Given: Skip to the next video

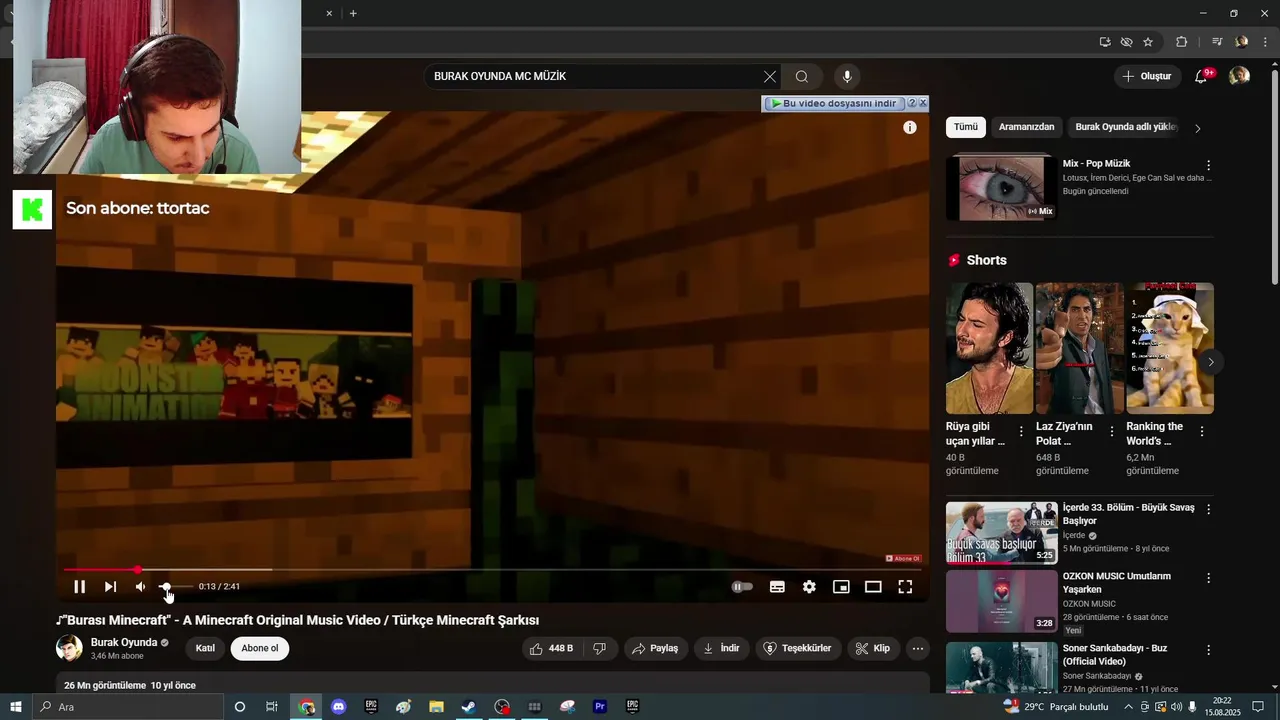Looking at the screenshot, I should [110, 587].
